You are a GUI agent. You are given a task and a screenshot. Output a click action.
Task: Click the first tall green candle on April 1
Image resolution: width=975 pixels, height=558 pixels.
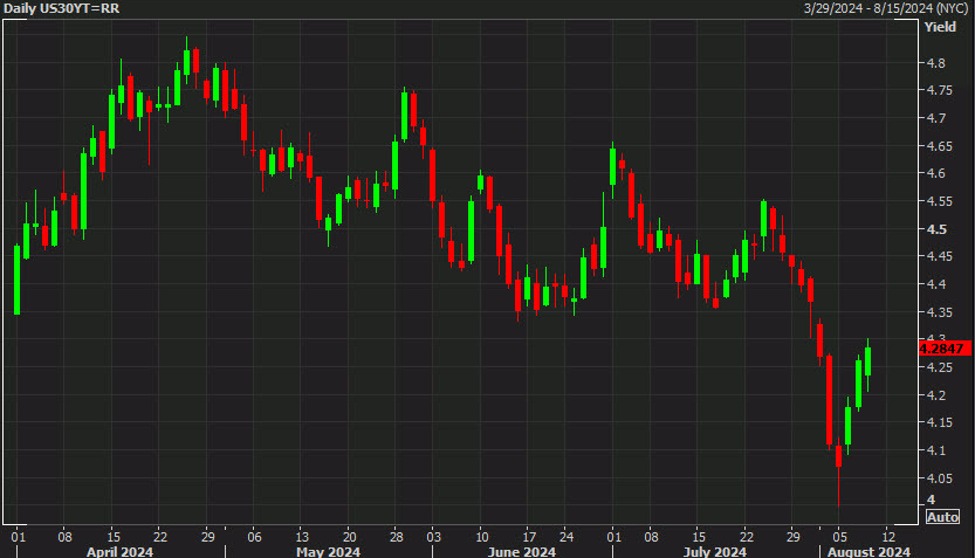pyautogui.click(x=17, y=280)
